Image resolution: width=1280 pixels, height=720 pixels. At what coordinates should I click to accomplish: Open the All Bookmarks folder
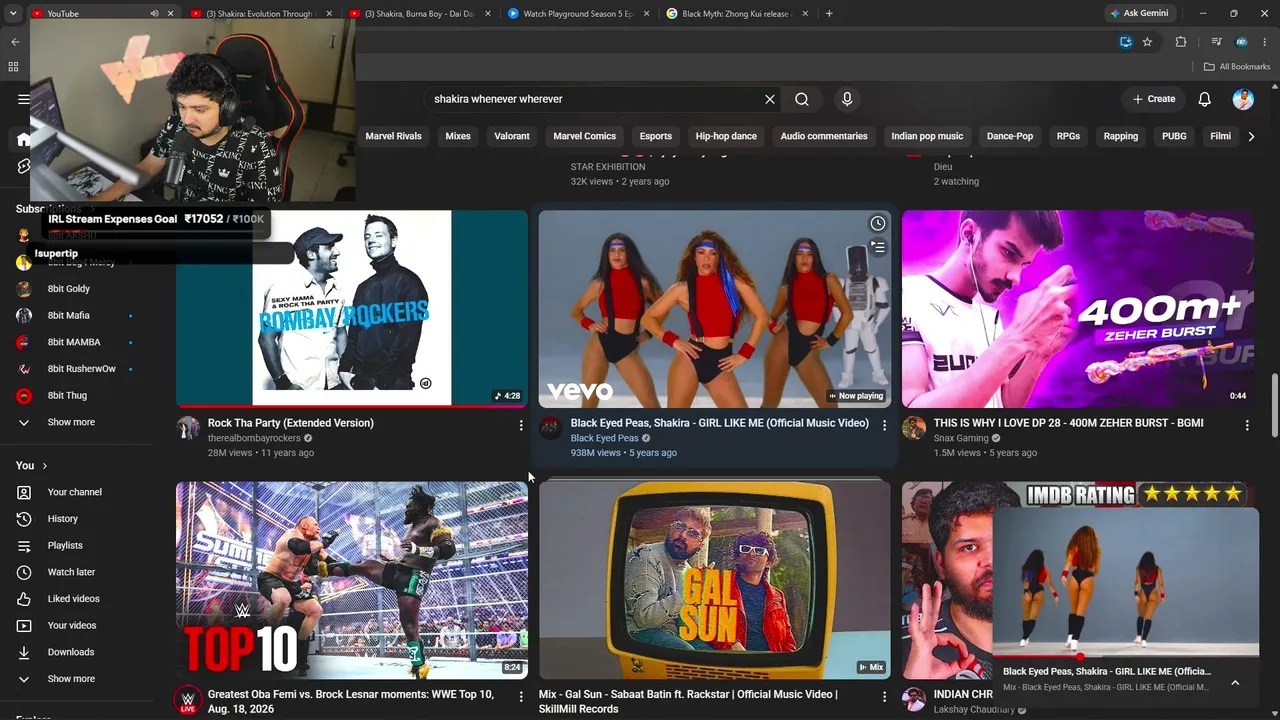(x=1237, y=67)
